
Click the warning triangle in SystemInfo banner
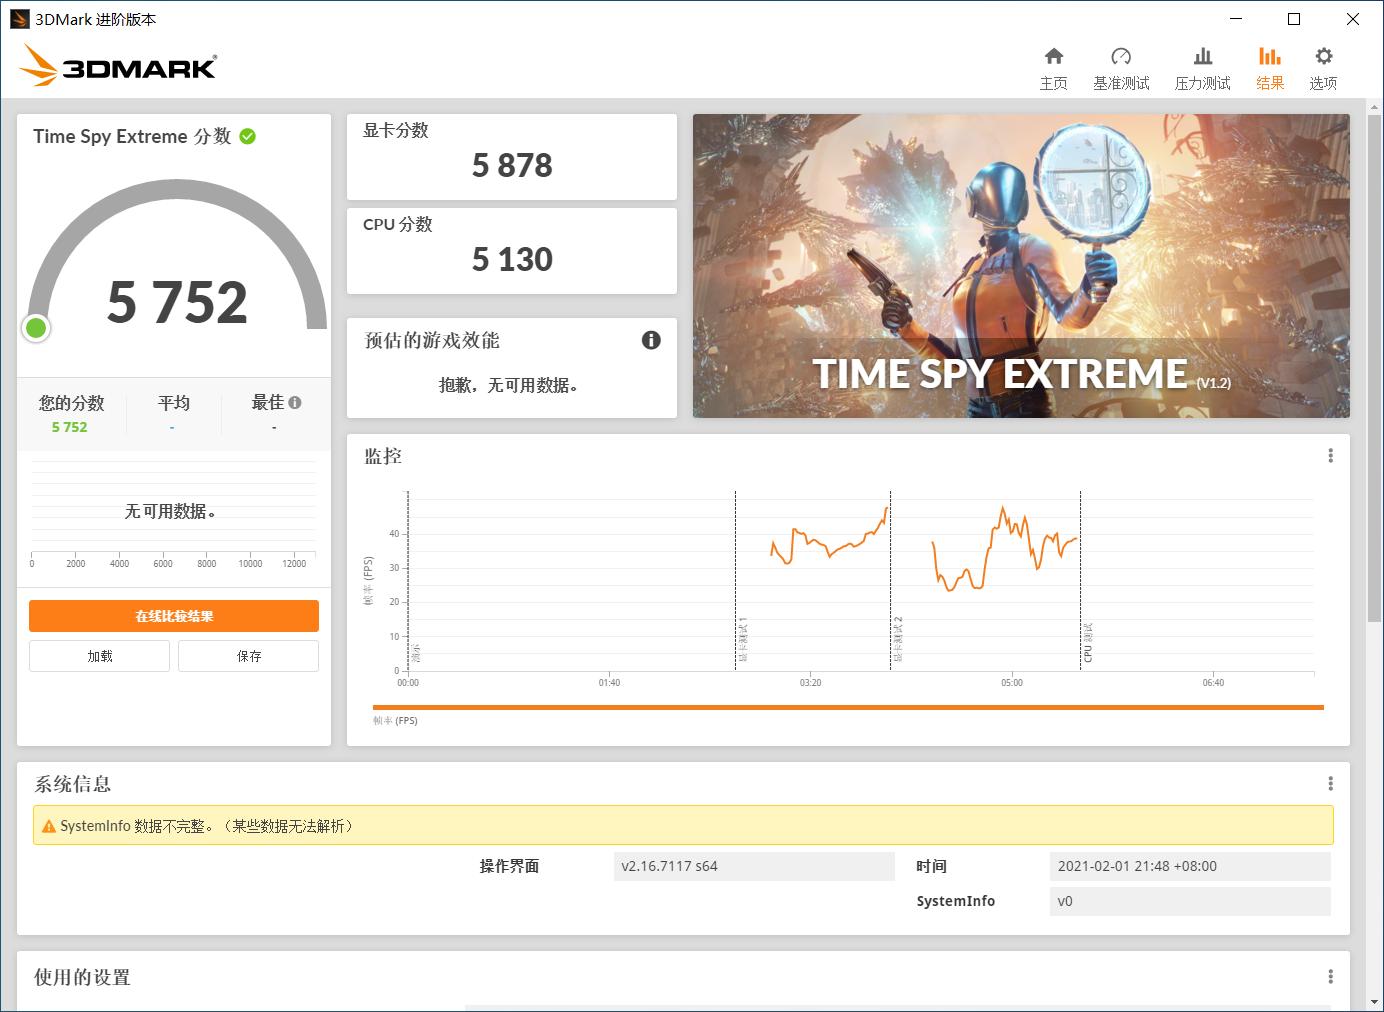point(49,825)
